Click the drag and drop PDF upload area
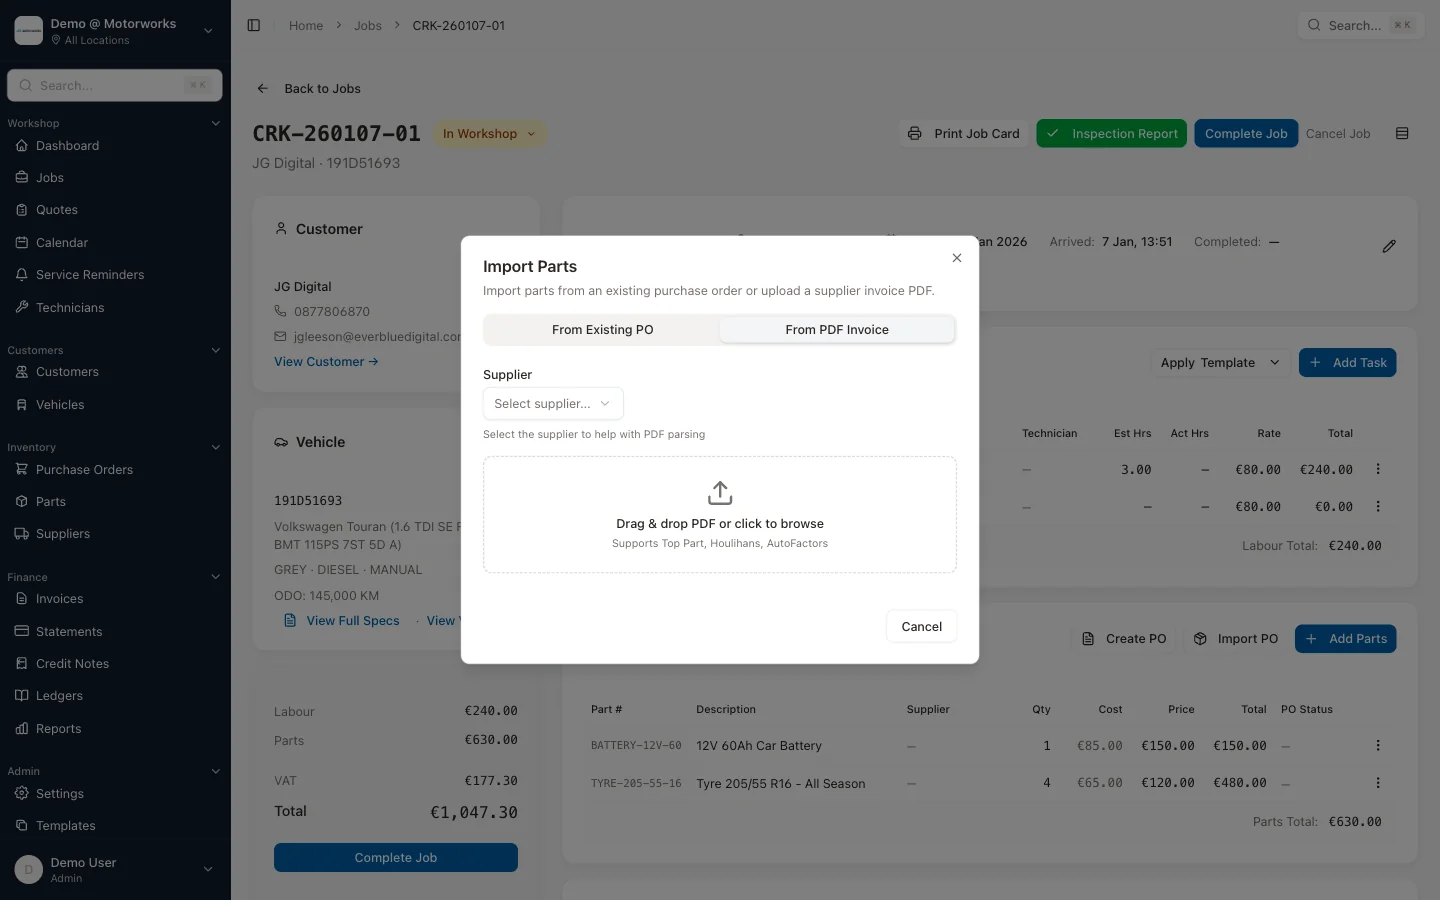Screen dimensions: 1440x900 (x=719, y=514)
